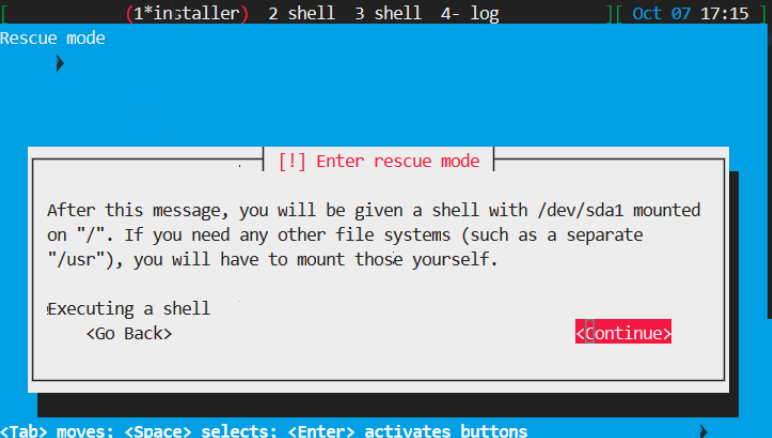Click the <Space> selects hint
The width and height of the screenshot is (772, 438).
pos(200,431)
